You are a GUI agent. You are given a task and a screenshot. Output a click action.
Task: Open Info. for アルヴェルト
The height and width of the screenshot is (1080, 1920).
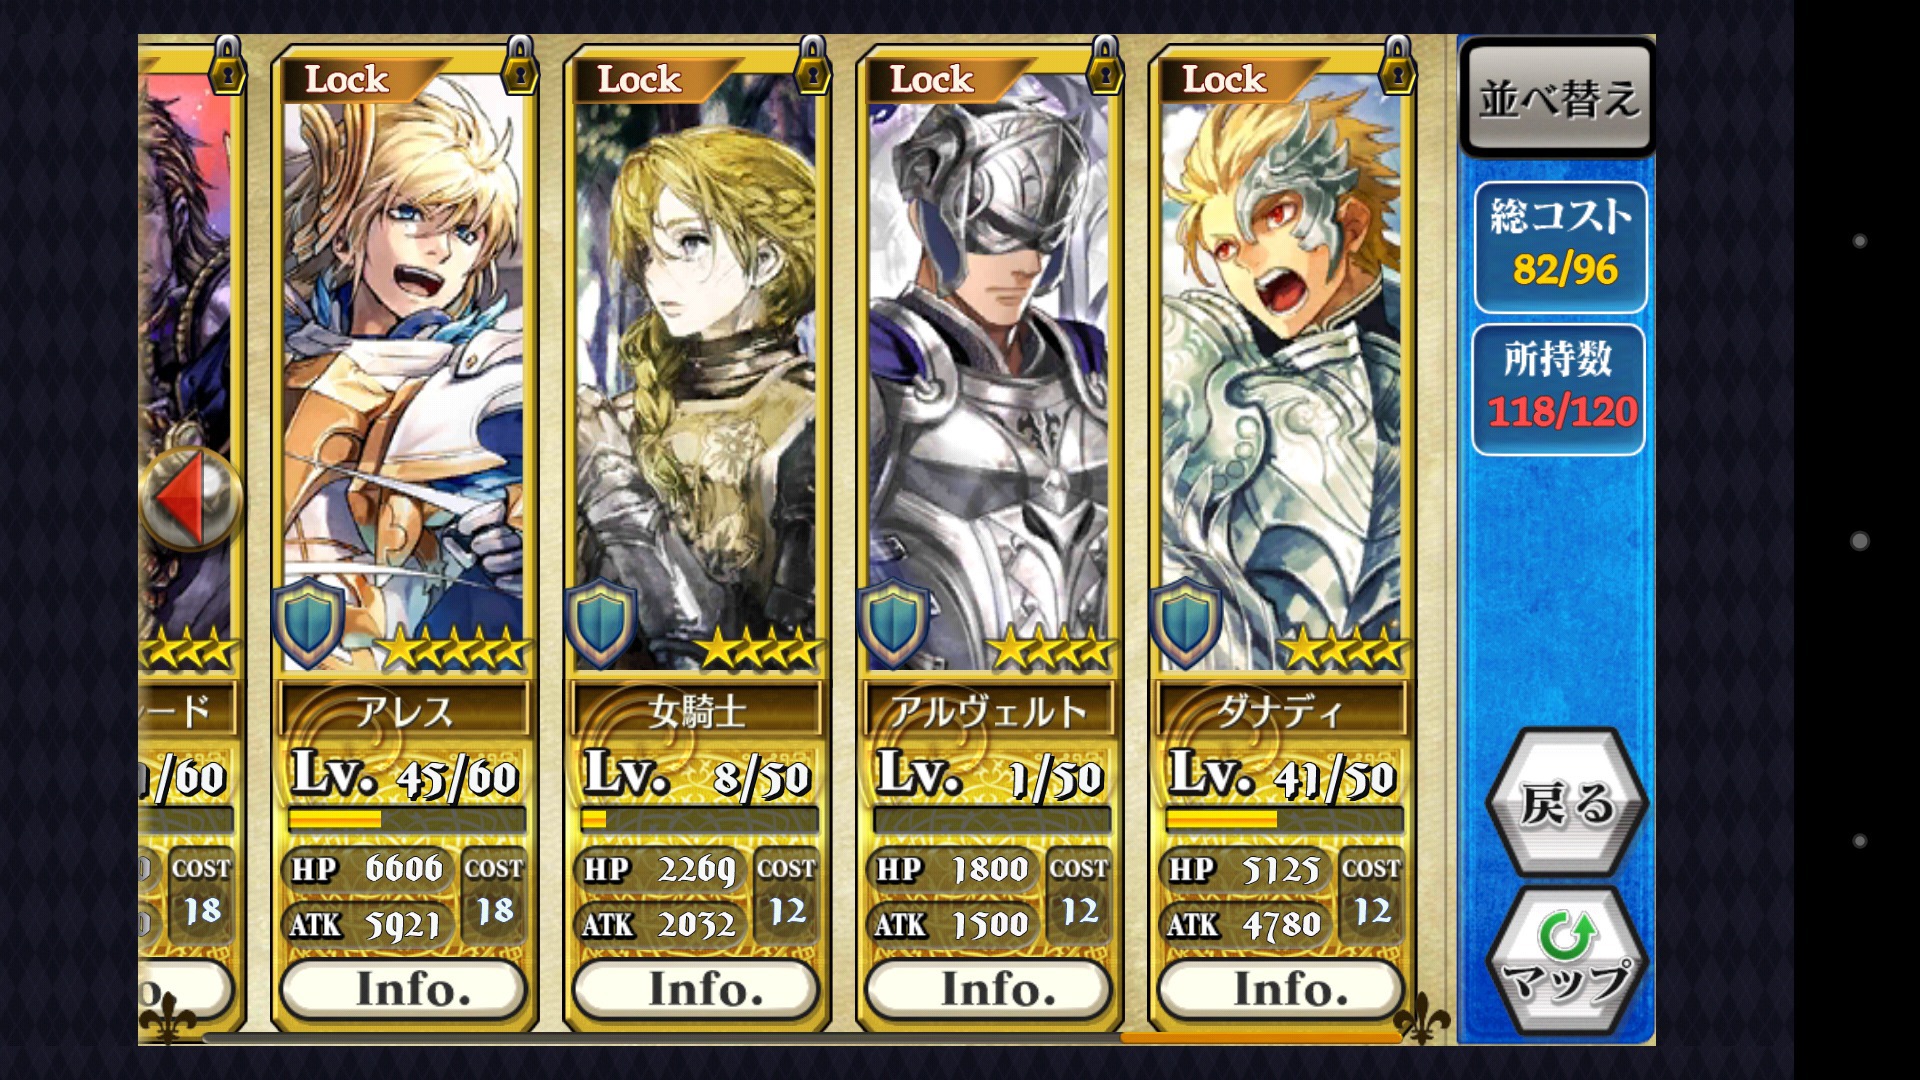click(x=989, y=989)
